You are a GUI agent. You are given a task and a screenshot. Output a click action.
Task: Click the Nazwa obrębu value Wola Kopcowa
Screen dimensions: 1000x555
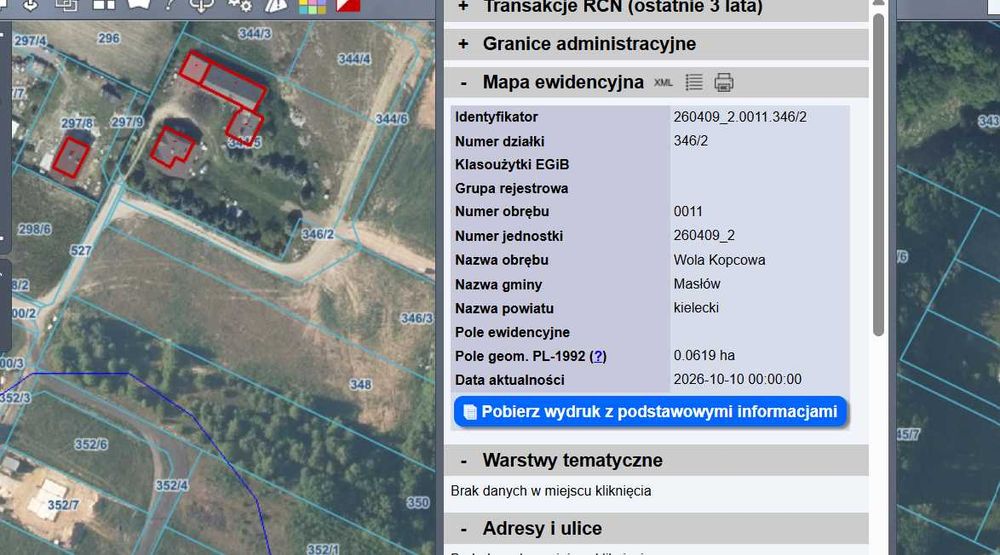(x=719, y=260)
